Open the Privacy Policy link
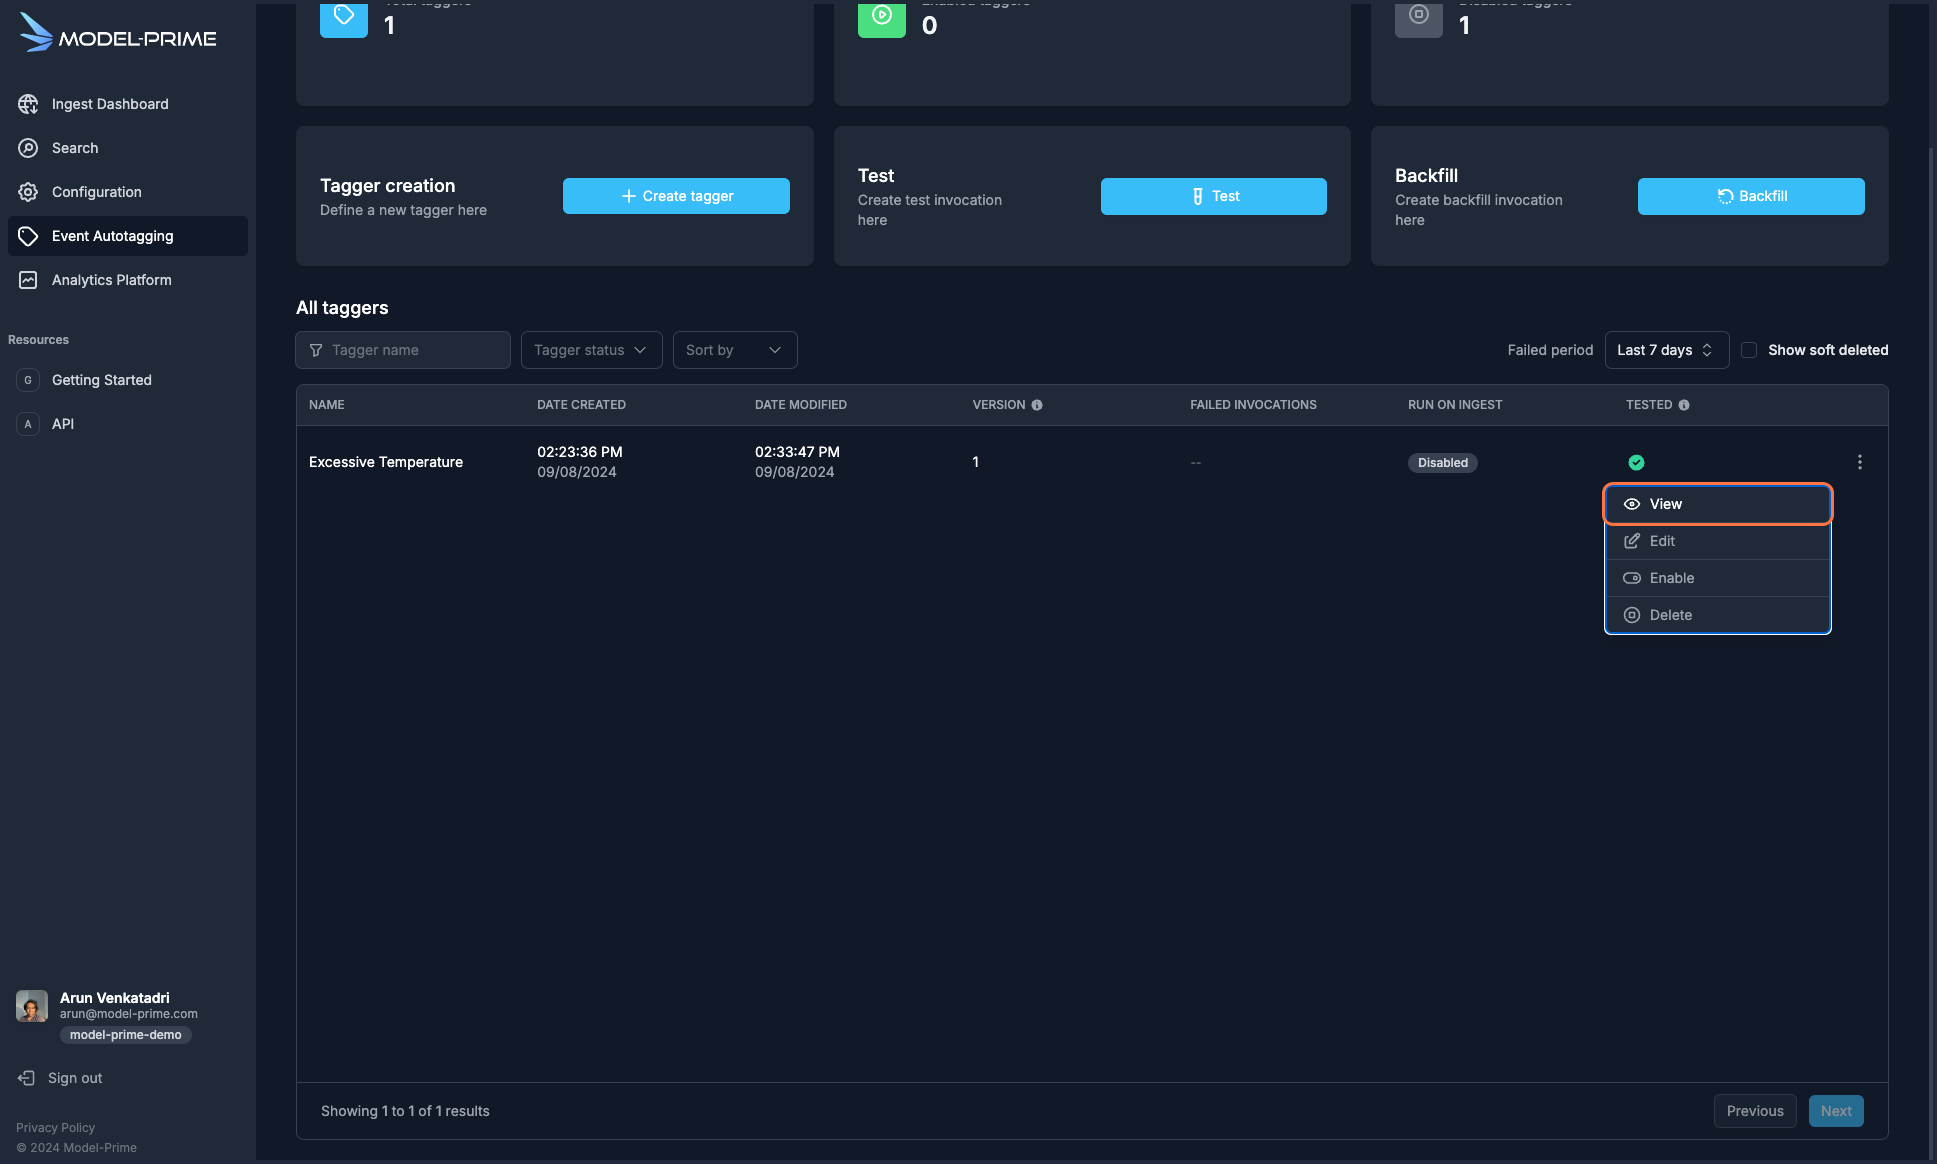 point(55,1127)
